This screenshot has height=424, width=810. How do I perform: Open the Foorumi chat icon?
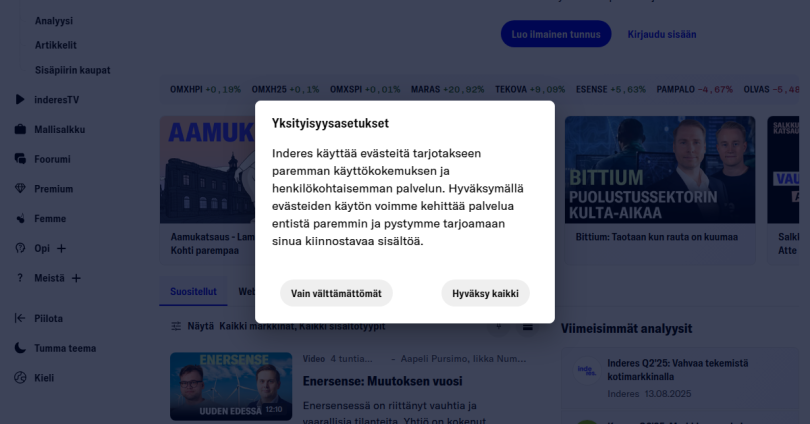pyautogui.click(x=20, y=159)
